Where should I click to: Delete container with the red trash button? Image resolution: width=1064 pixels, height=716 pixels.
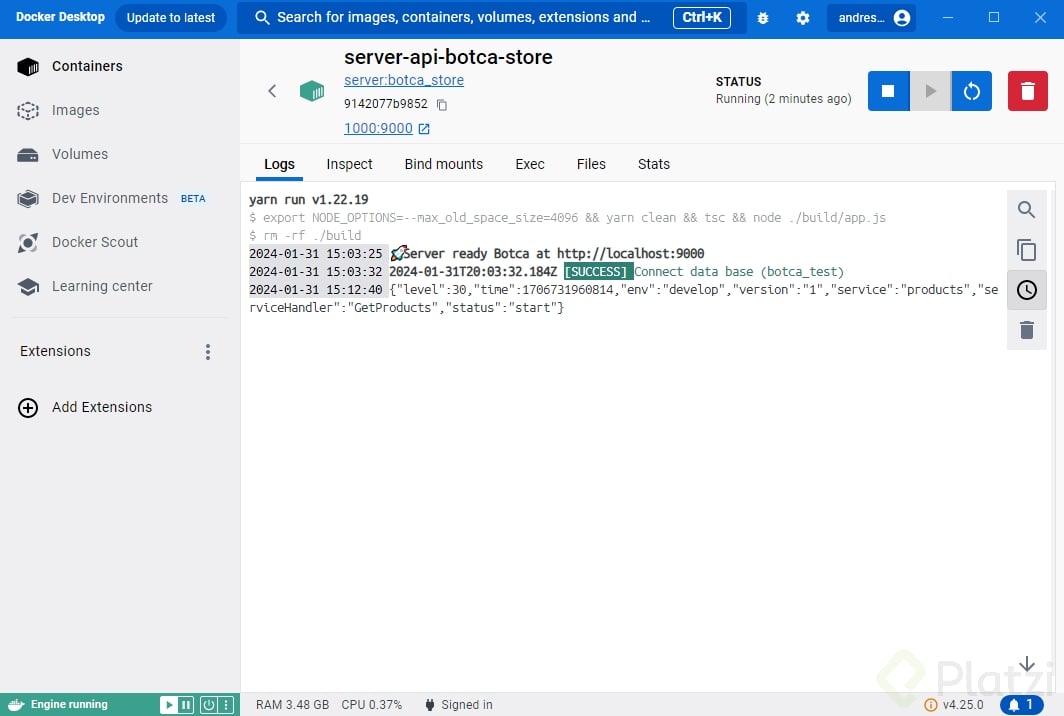[1027, 91]
